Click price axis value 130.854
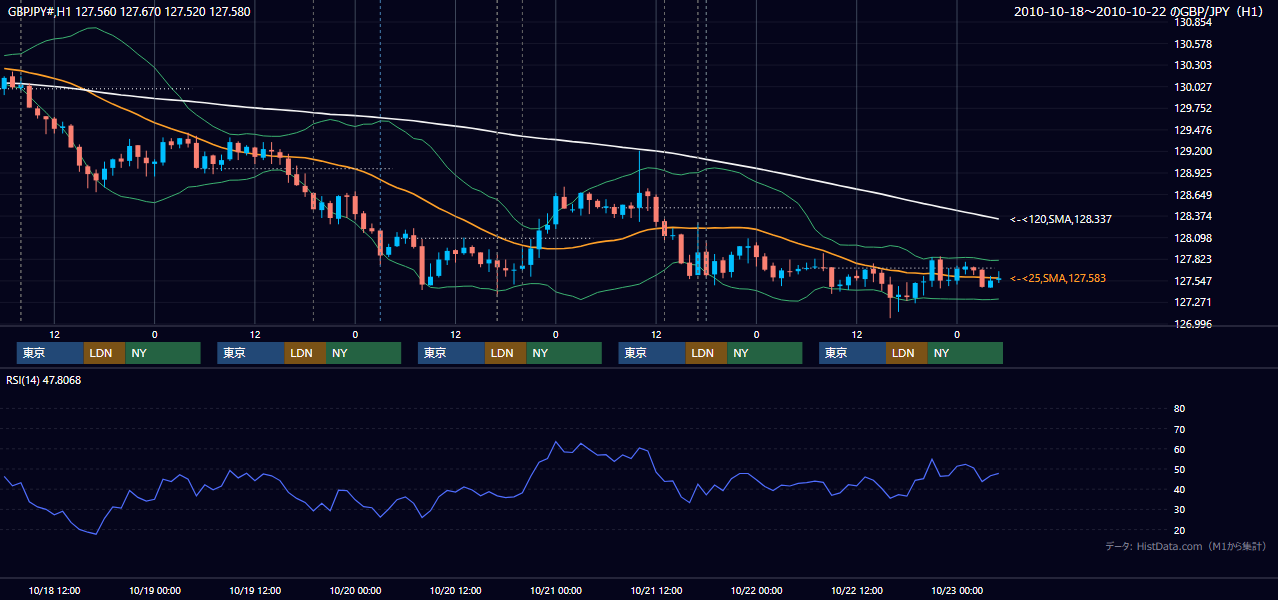Viewport: 1278px width, 600px height. [x=1192, y=22]
